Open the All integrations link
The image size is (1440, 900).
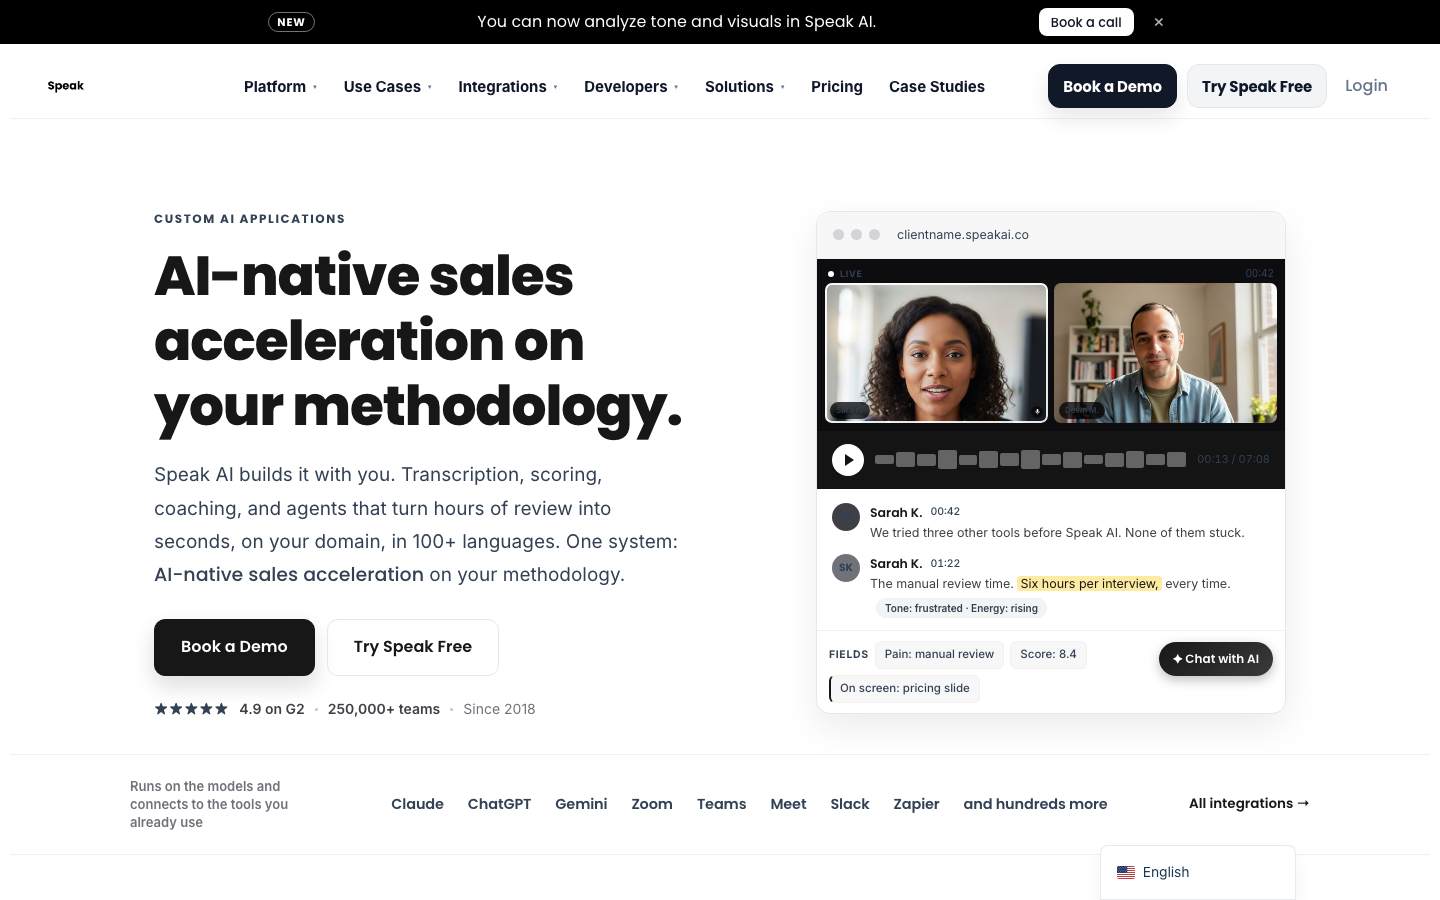(x=1249, y=803)
